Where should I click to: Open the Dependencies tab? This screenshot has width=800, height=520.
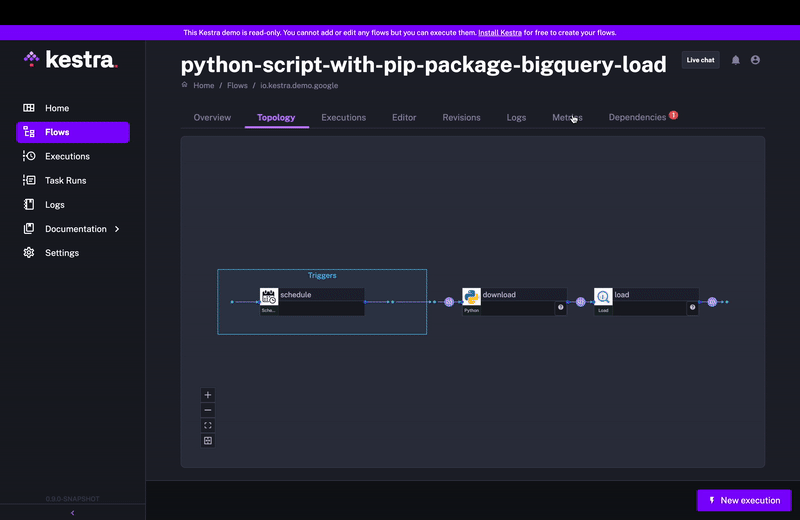[x=637, y=118]
